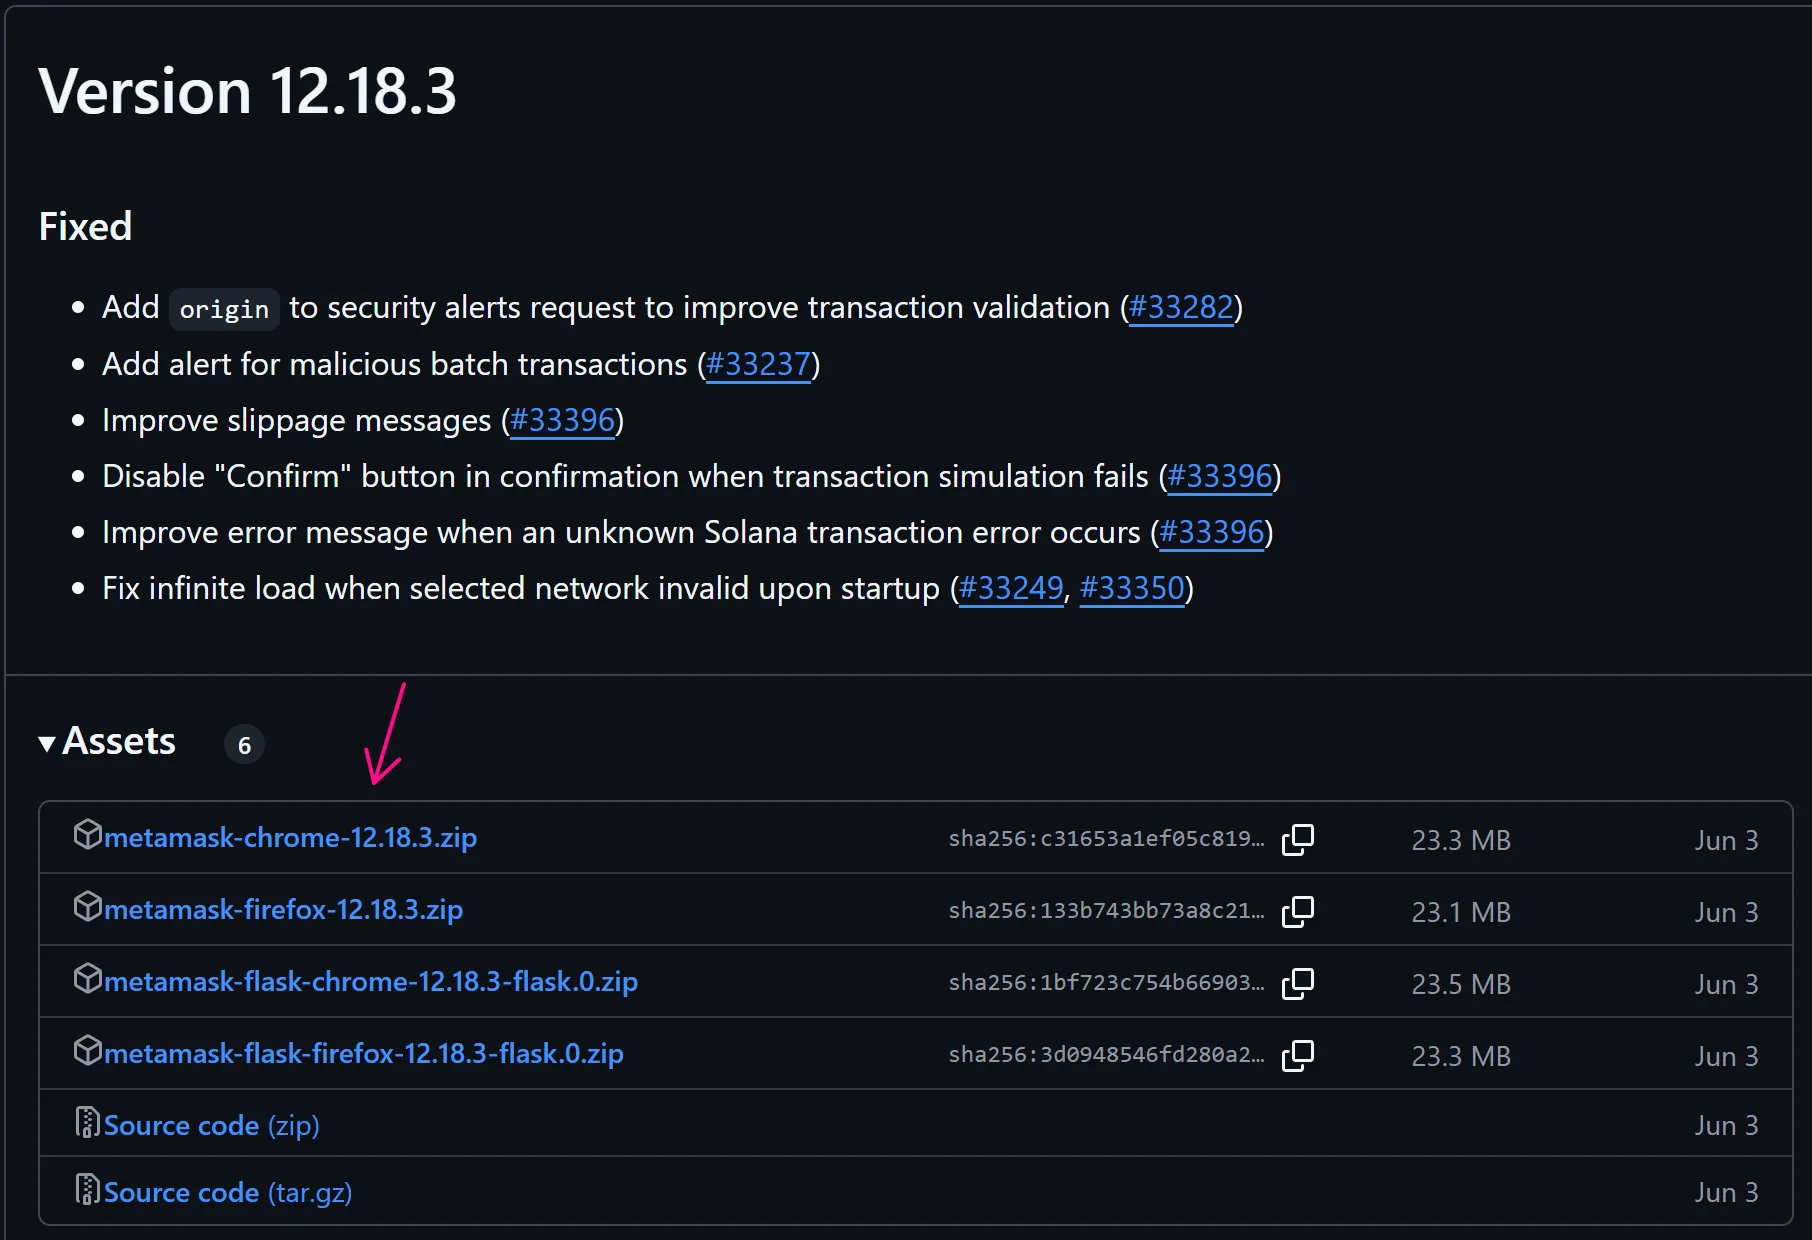Open pull request #33350
This screenshot has width=1812, height=1240.
(x=1132, y=589)
